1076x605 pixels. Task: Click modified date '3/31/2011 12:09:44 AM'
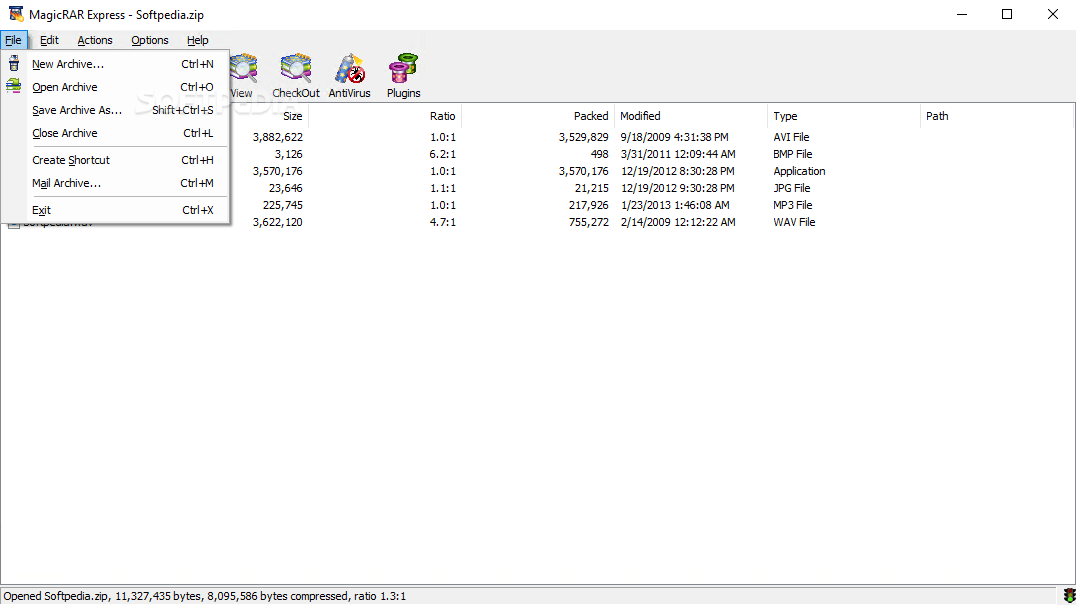coord(678,154)
